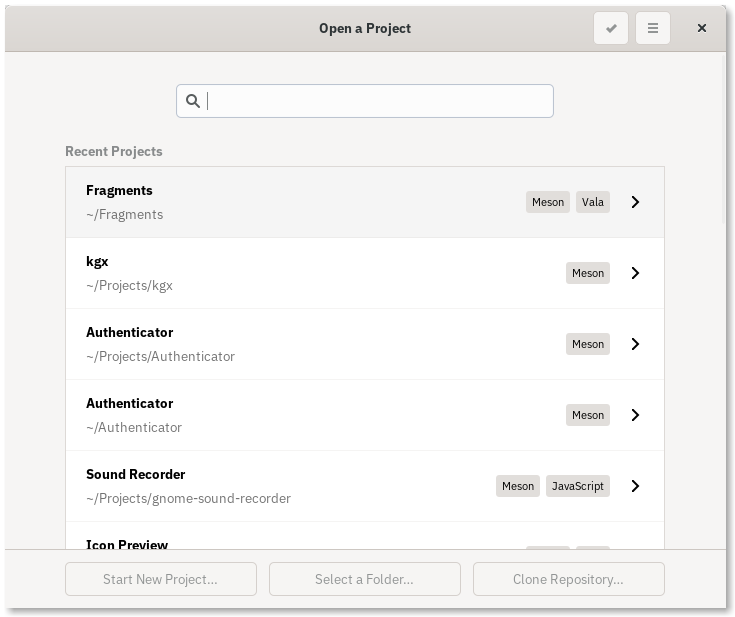735x617 pixels.
Task: Open the hamburger menu in the header
Action: [x=652, y=28]
